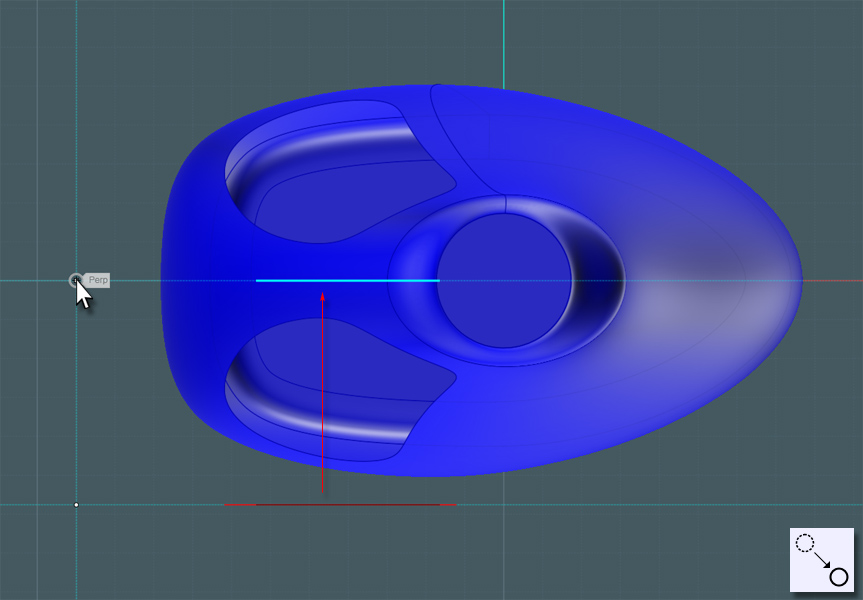
Task: Select the white point on the lower construction line
Action: click(76, 505)
